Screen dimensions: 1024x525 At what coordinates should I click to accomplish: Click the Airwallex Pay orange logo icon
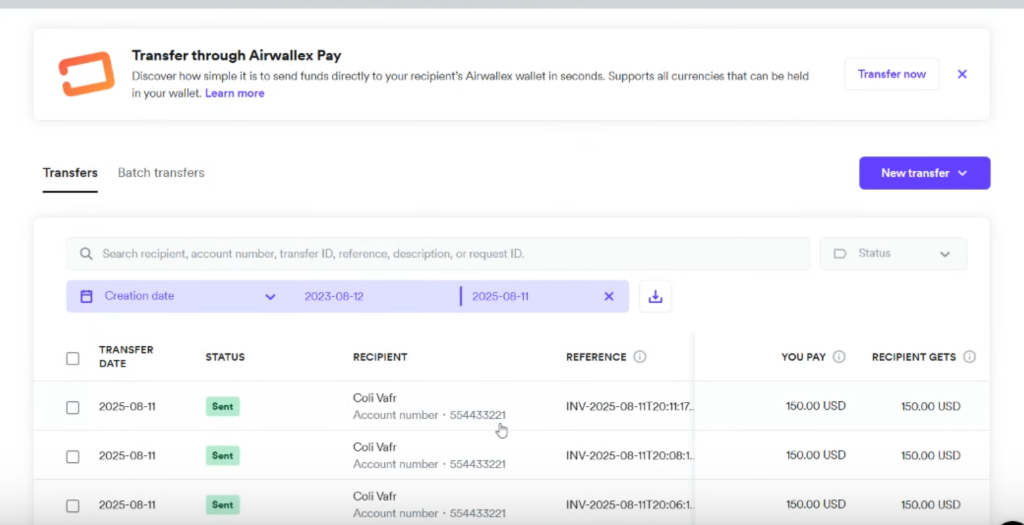[86, 74]
